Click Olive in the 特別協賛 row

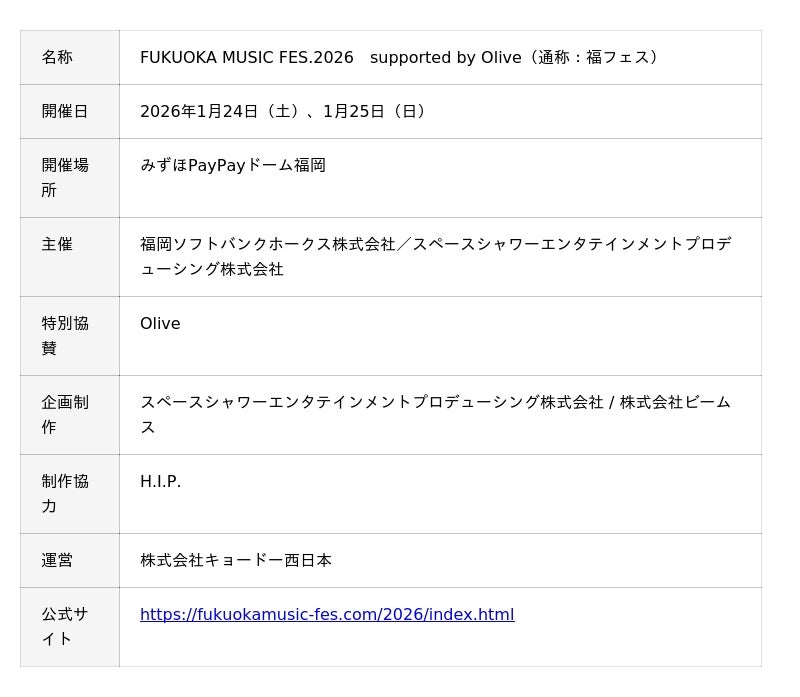160,324
